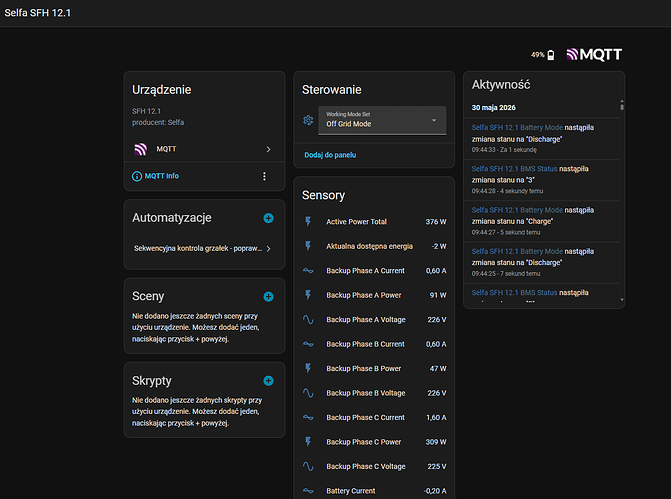The width and height of the screenshot is (671, 499).
Task: Click the Backup Phase A Current icon
Action: pyautogui.click(x=308, y=270)
